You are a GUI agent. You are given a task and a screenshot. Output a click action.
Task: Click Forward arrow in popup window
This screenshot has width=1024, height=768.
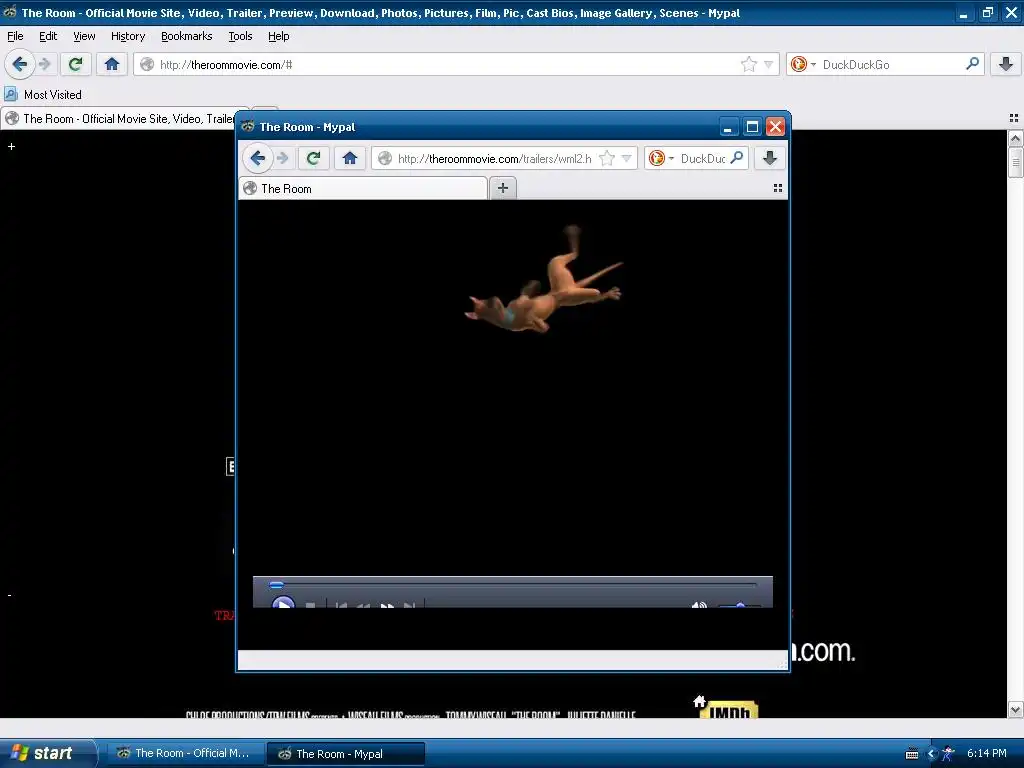click(282, 158)
